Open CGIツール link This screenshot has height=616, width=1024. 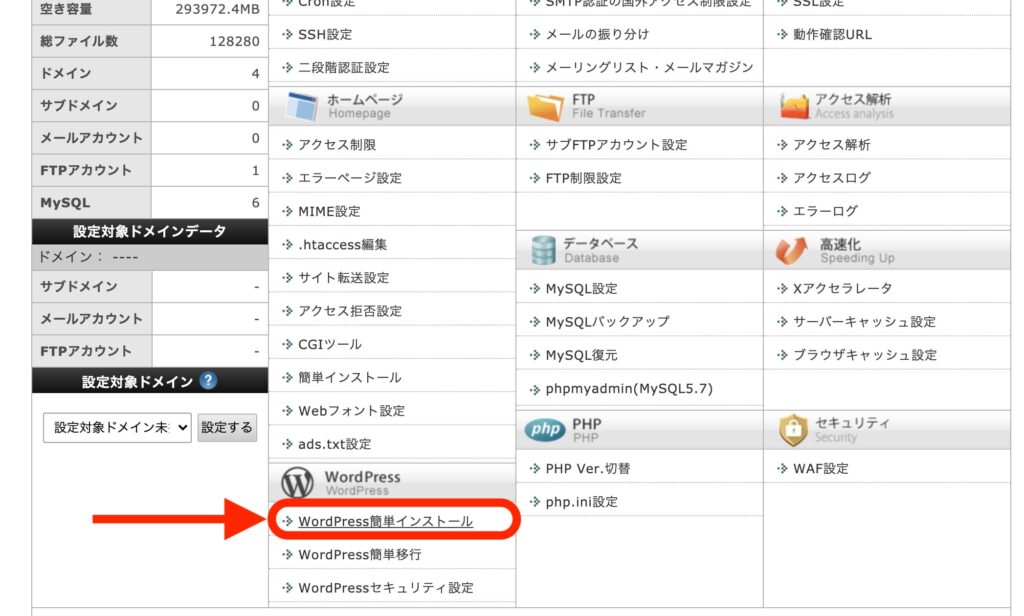click(x=330, y=344)
